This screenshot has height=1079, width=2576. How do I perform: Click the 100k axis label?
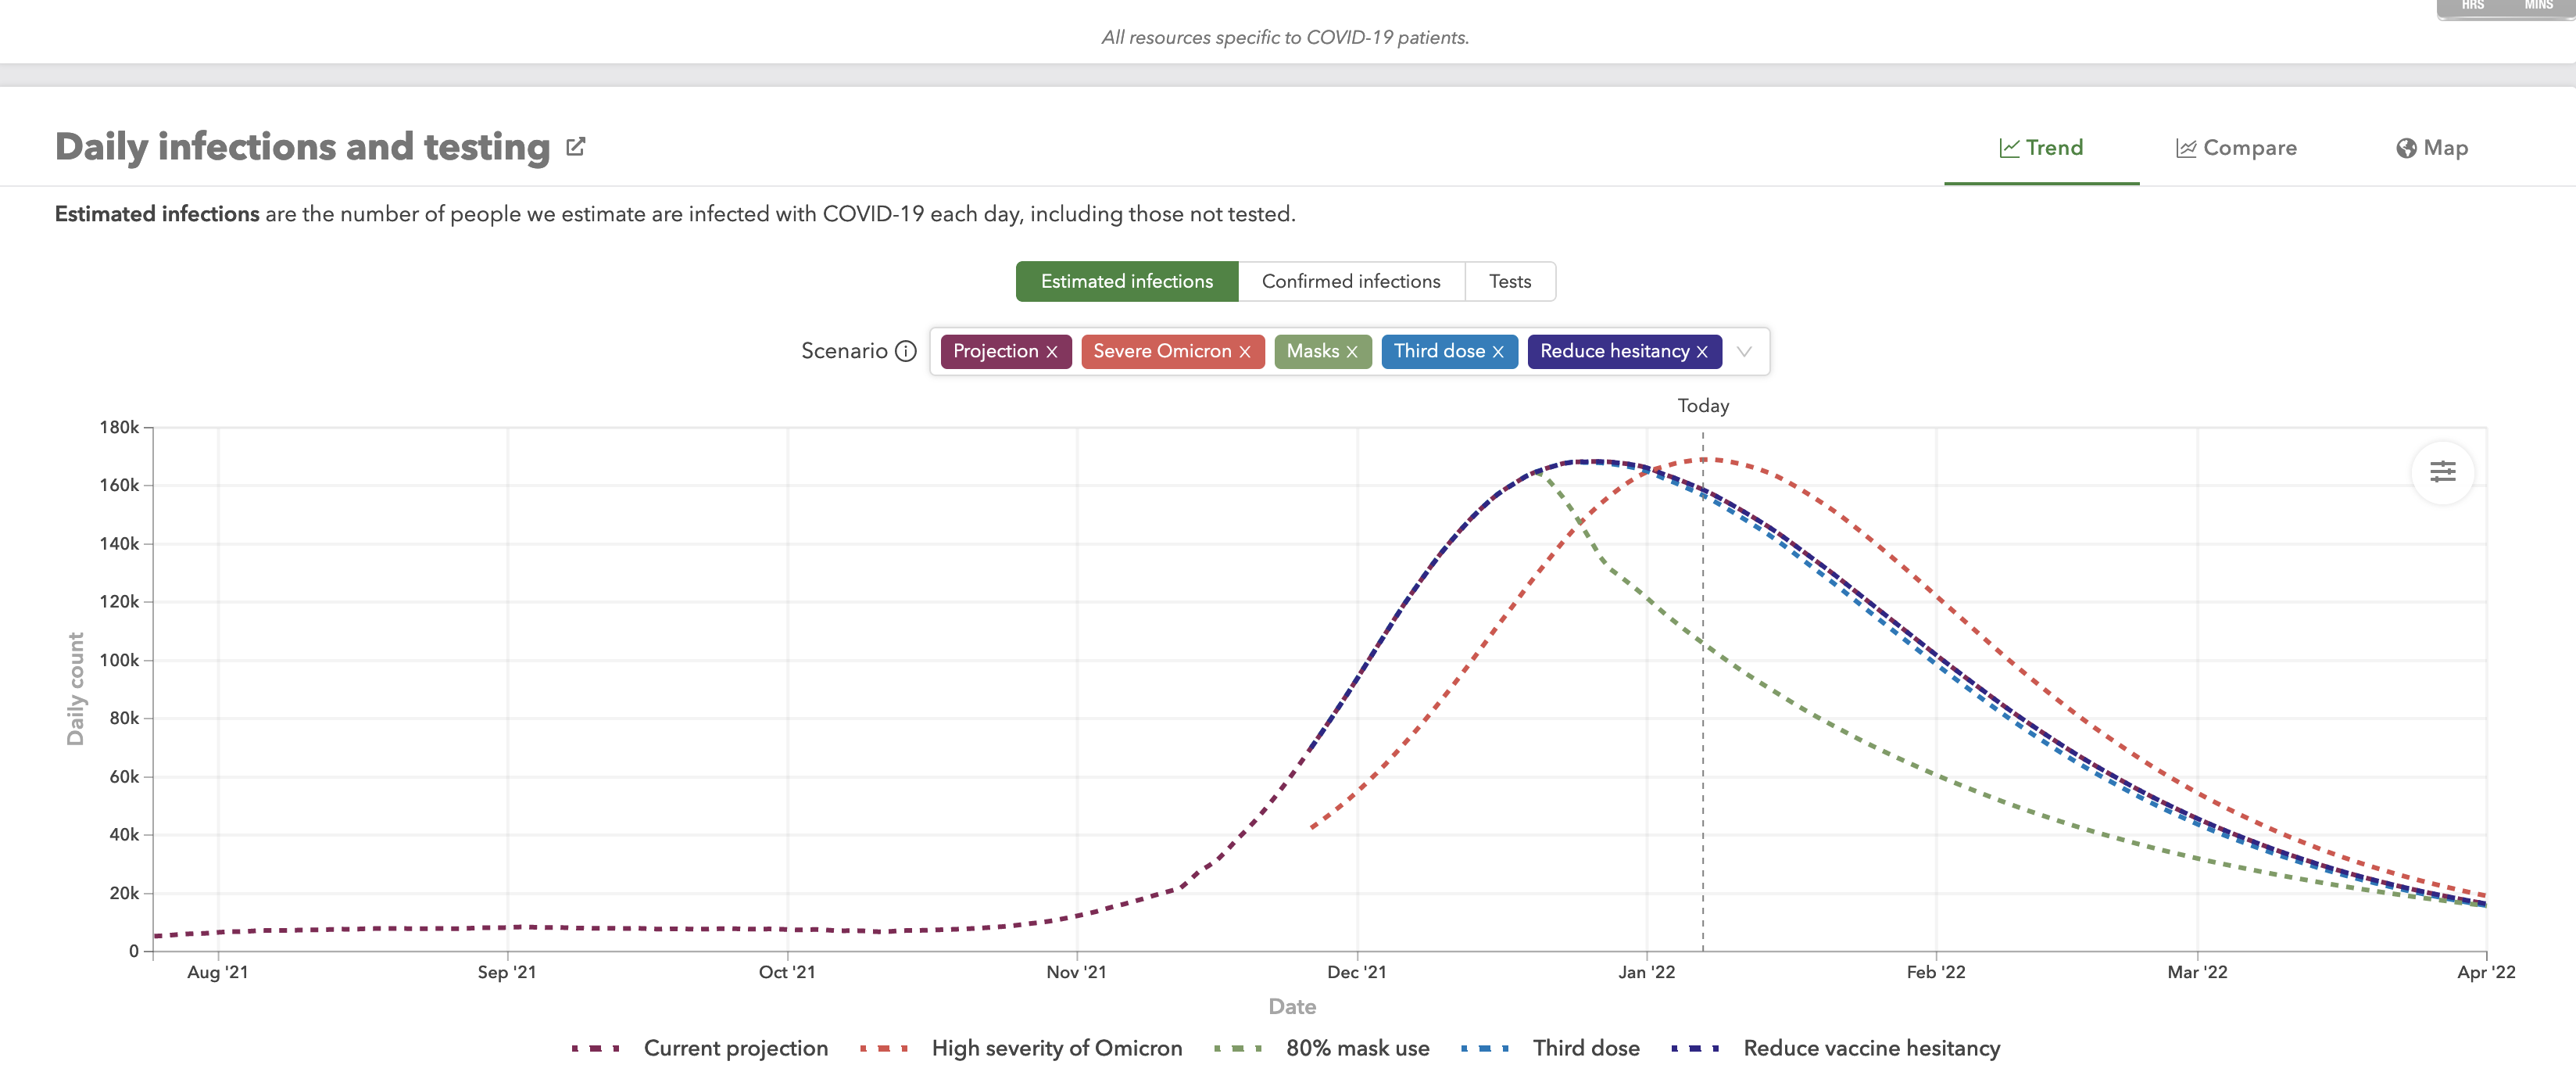(x=119, y=660)
